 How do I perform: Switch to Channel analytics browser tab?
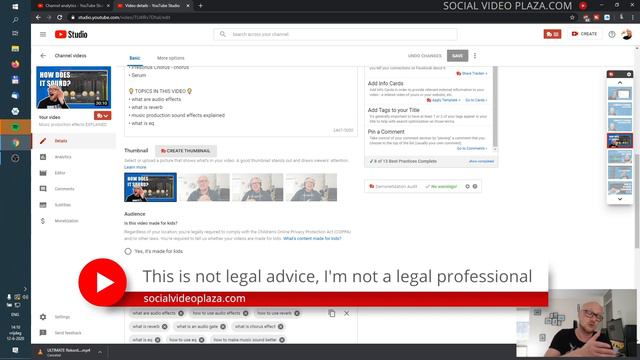coord(73,6)
